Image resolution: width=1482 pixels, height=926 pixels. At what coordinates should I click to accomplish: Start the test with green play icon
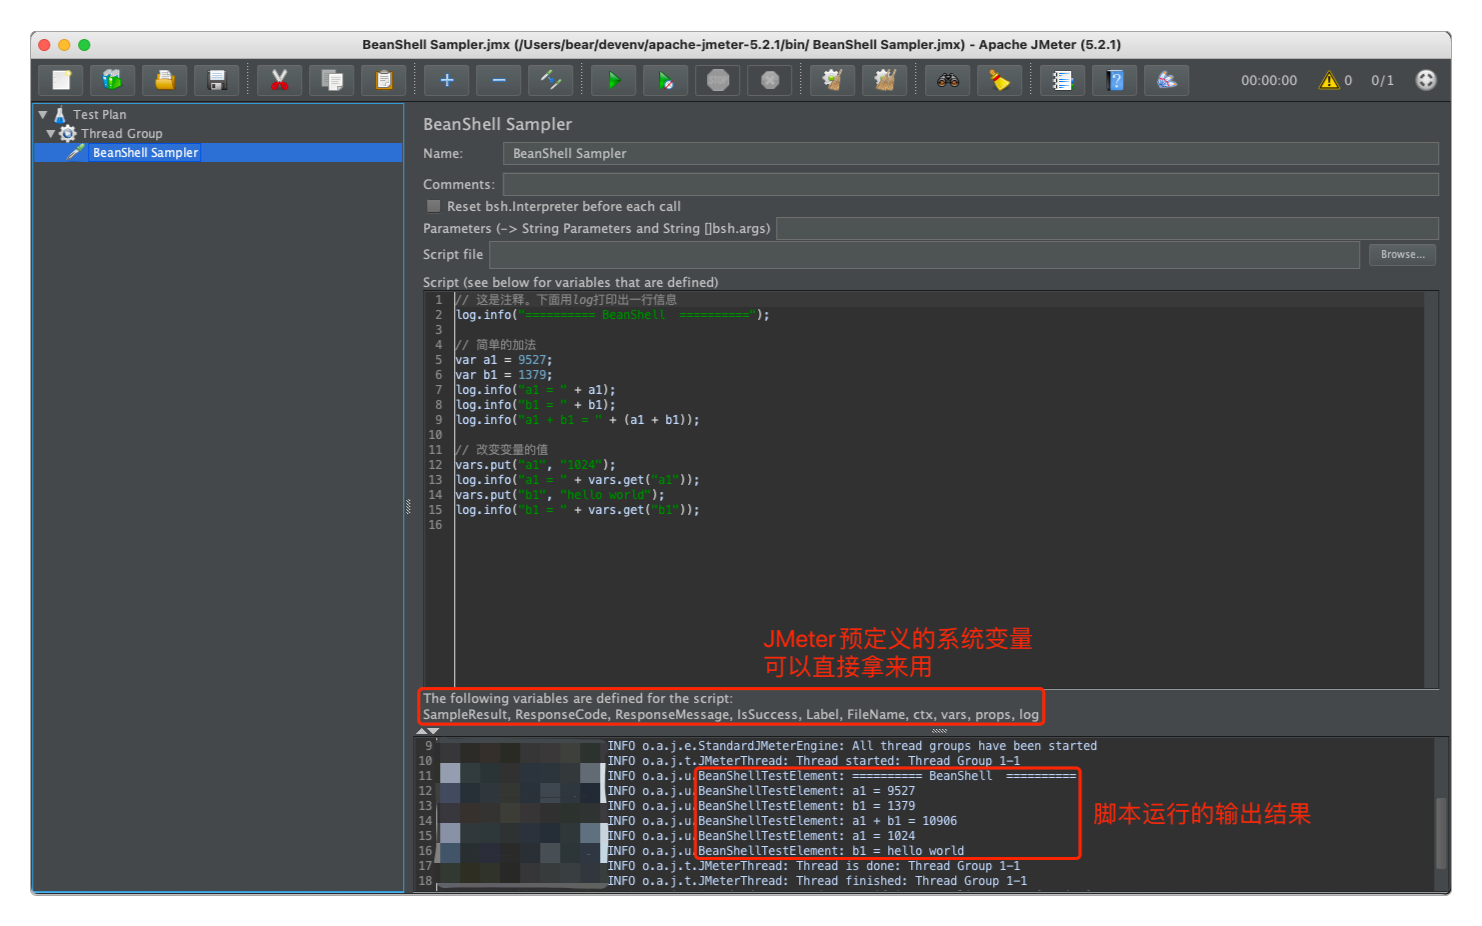[614, 80]
